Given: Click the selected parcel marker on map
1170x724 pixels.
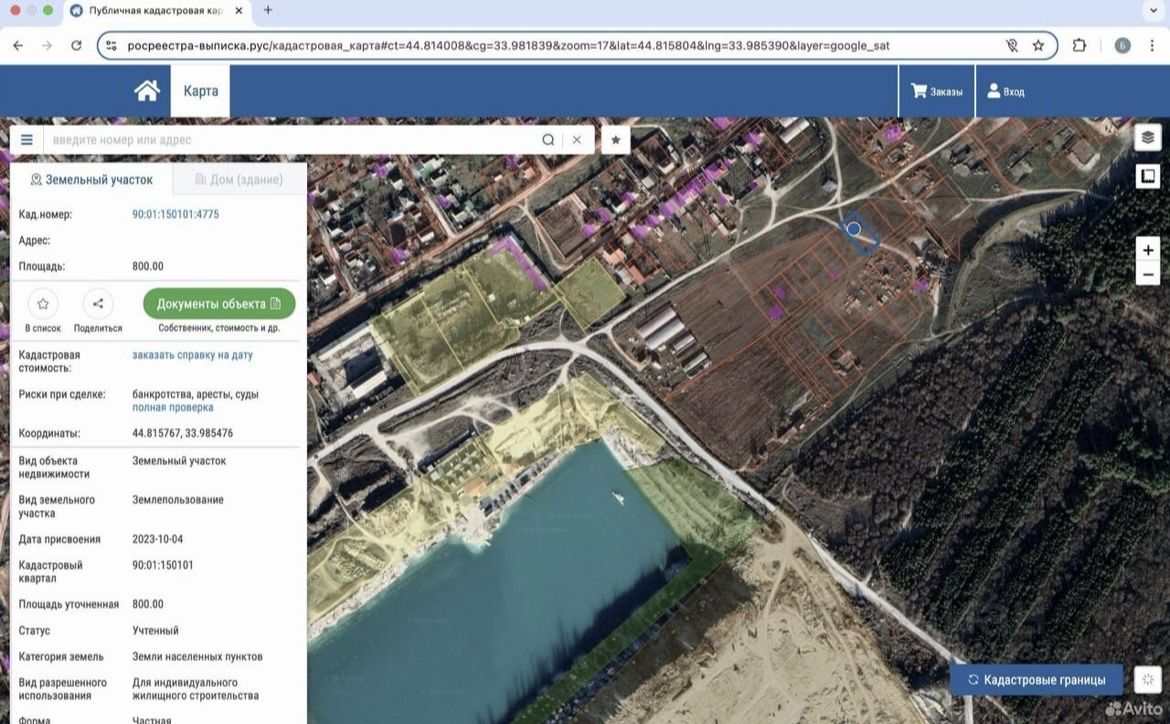Looking at the screenshot, I should coord(854,229).
